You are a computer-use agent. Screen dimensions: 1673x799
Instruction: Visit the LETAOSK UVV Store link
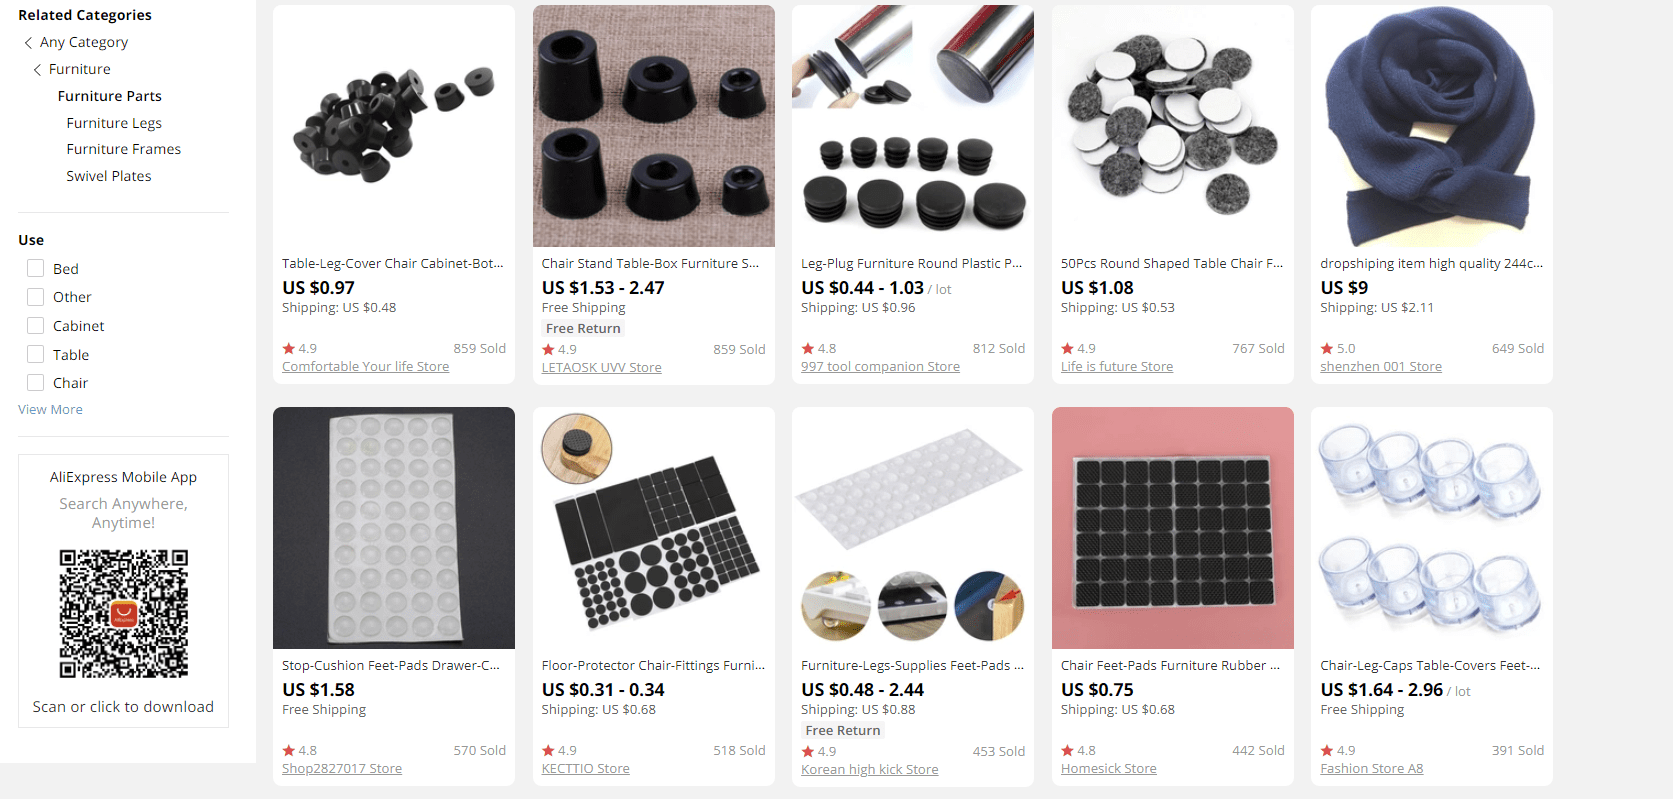[x=601, y=368]
